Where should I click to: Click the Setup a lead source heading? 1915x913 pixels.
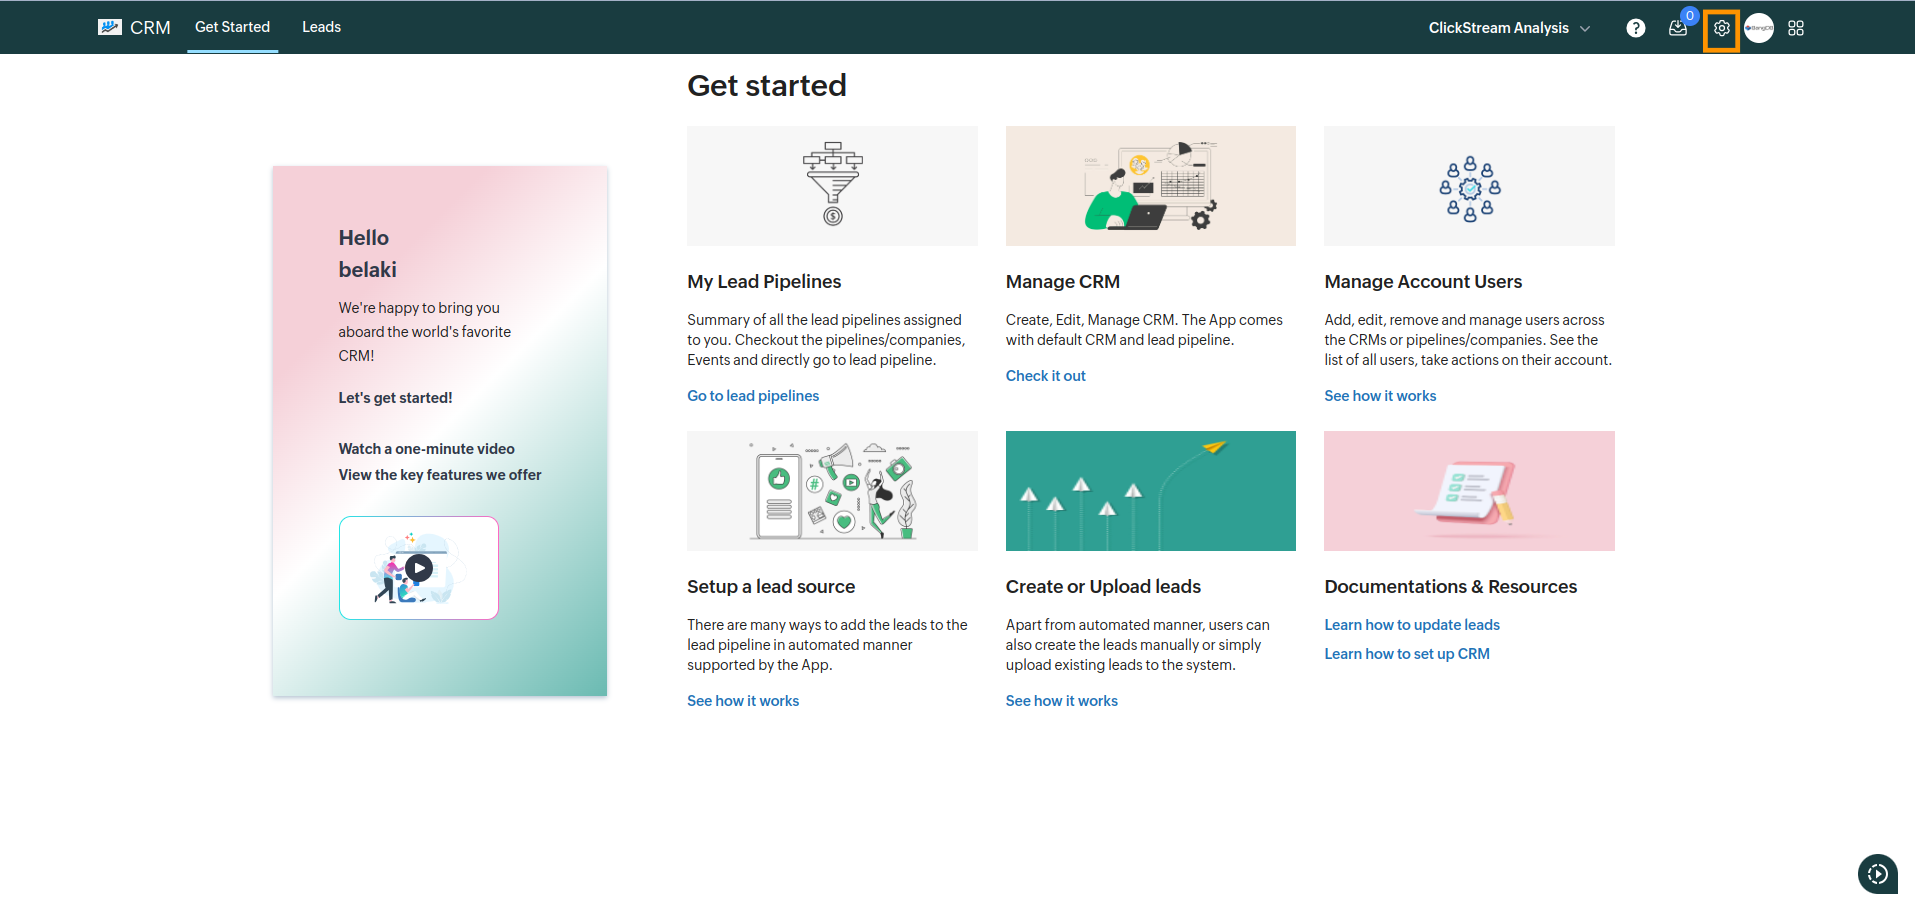771,587
